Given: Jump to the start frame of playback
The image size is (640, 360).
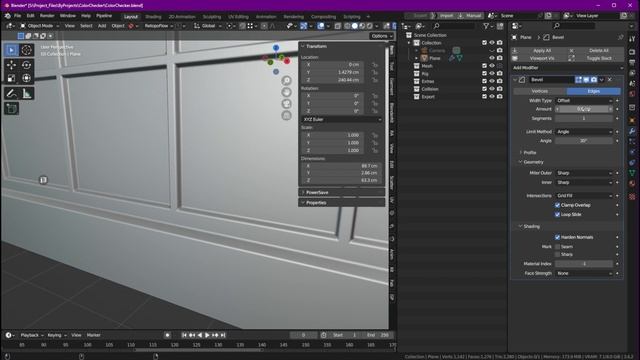Looking at the screenshot, I should coord(184,335).
